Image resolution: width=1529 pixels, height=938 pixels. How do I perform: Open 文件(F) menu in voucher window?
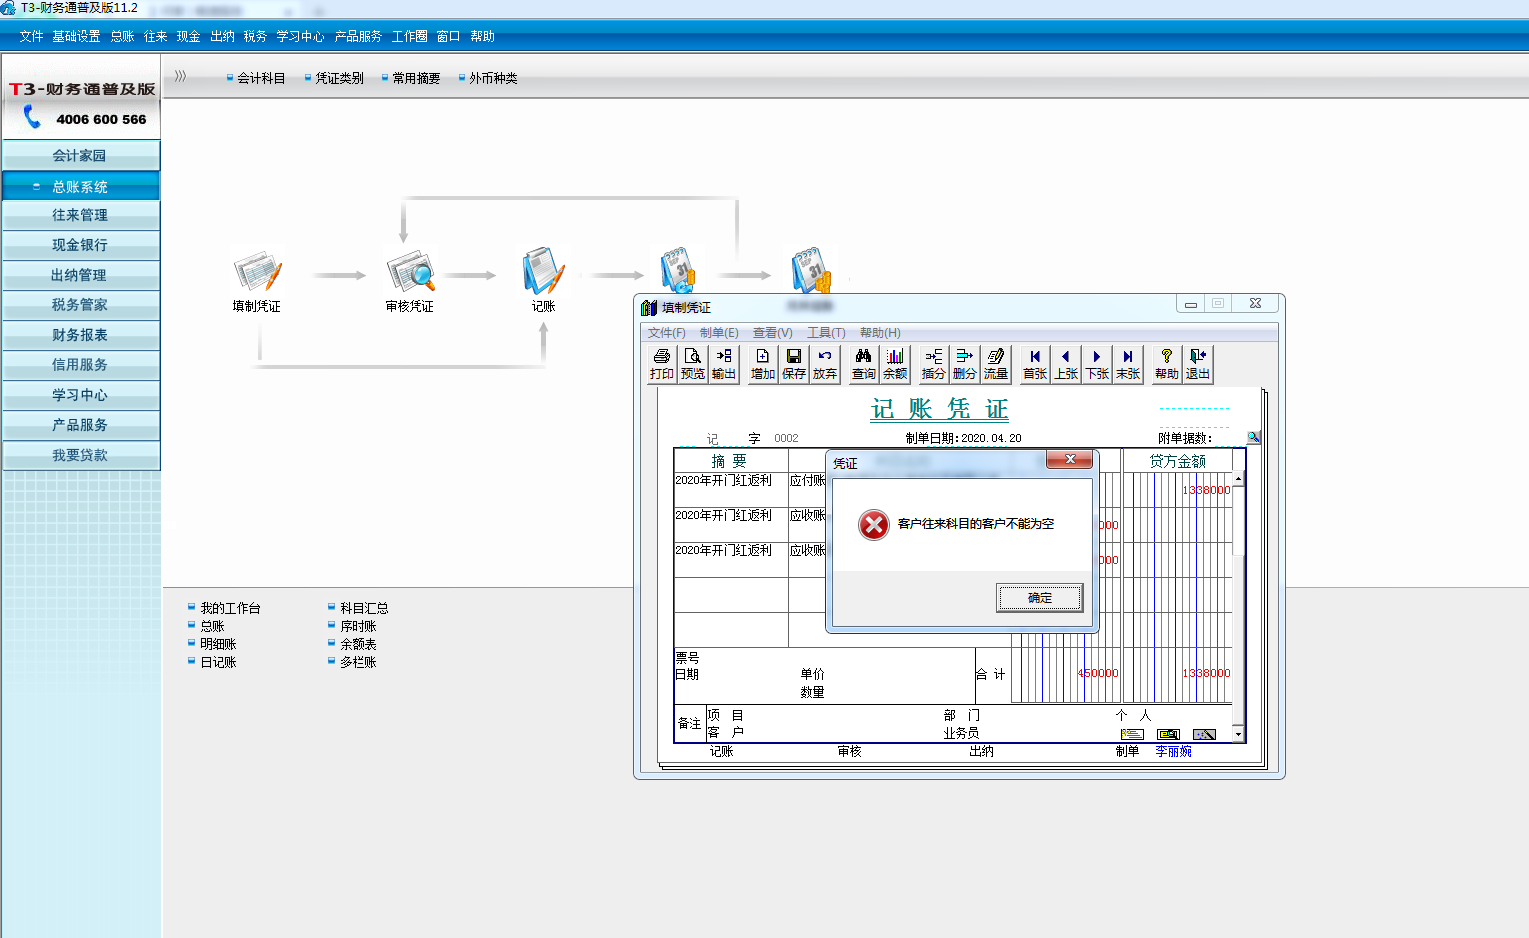pos(666,333)
